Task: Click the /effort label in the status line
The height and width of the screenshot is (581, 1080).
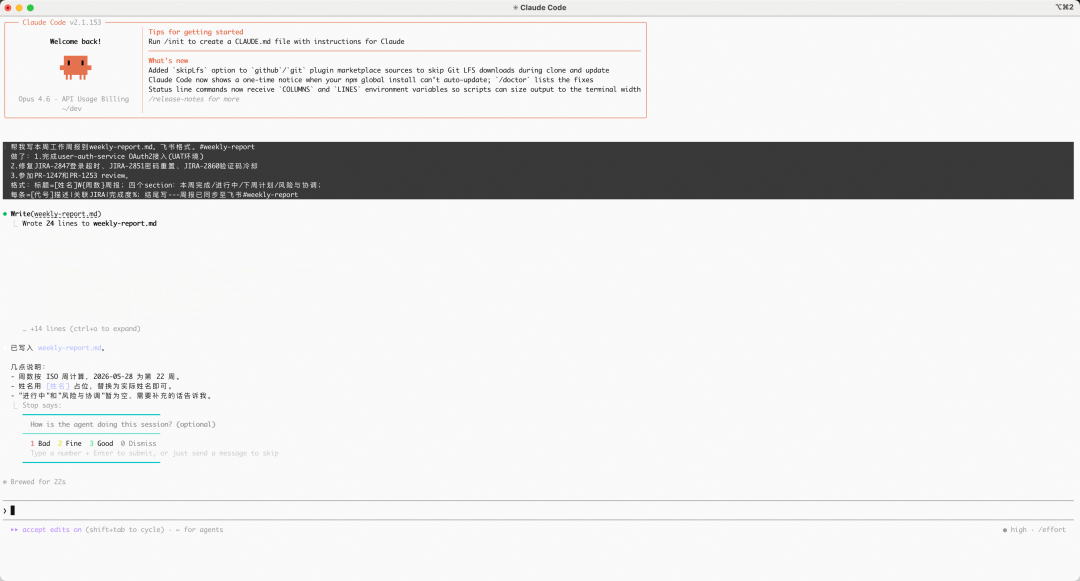Action: (1052, 529)
